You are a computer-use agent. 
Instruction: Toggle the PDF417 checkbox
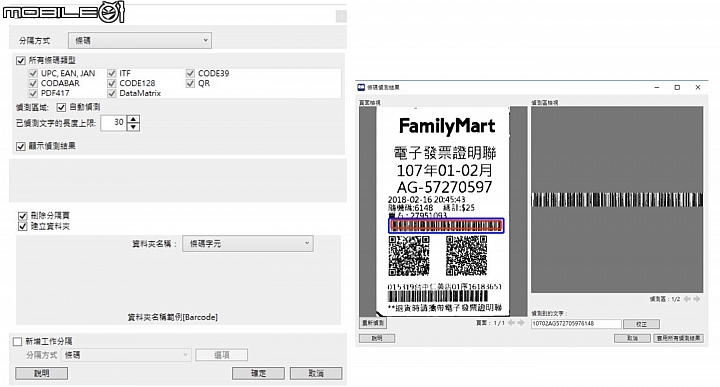click(x=33, y=94)
